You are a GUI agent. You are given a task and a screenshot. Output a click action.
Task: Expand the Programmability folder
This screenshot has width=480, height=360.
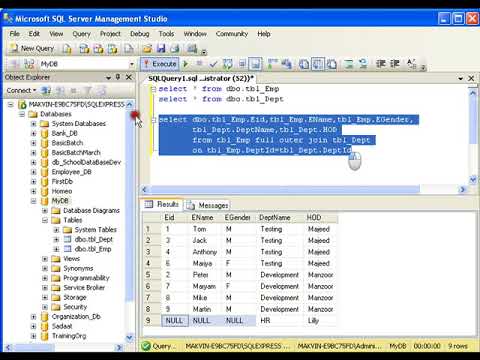click(x=45, y=278)
